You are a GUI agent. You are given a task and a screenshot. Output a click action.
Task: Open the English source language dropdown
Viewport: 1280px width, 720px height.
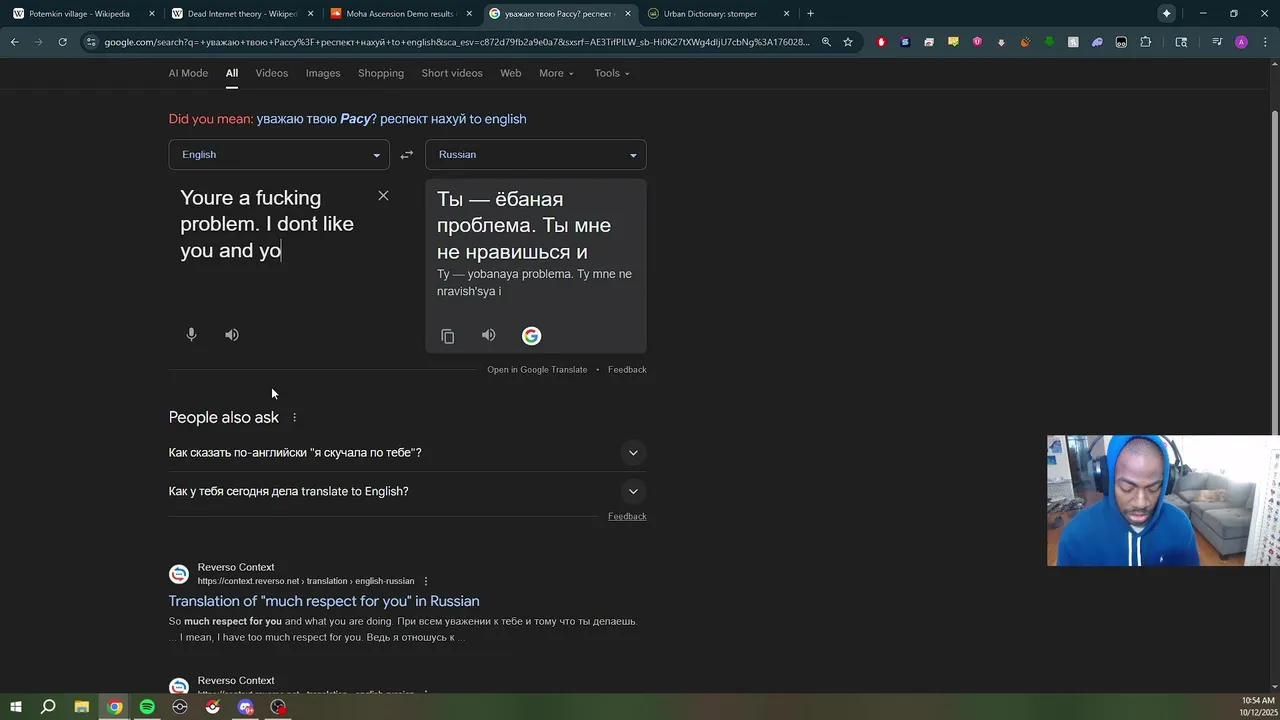click(279, 155)
